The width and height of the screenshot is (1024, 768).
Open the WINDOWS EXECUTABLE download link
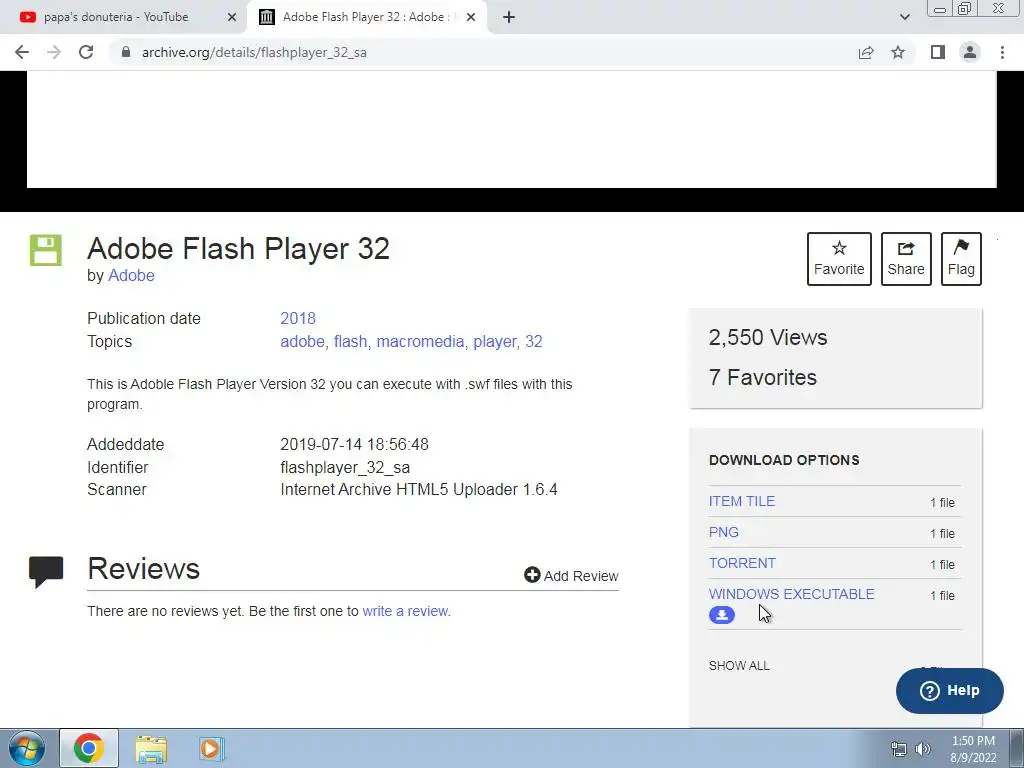point(792,594)
